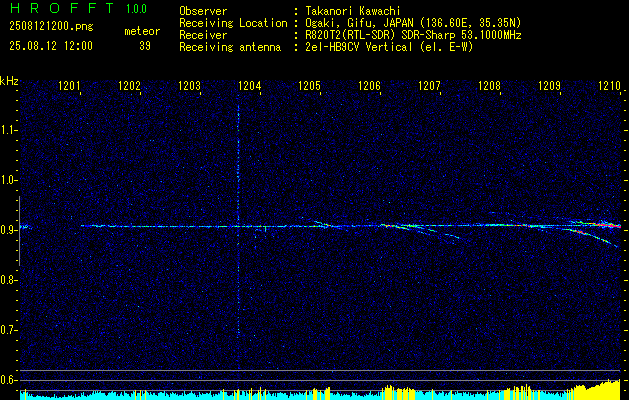Click the Ogaki, Gifu, JAPAN coordinates text
The height and width of the screenshot is (400, 629).
pos(413,23)
